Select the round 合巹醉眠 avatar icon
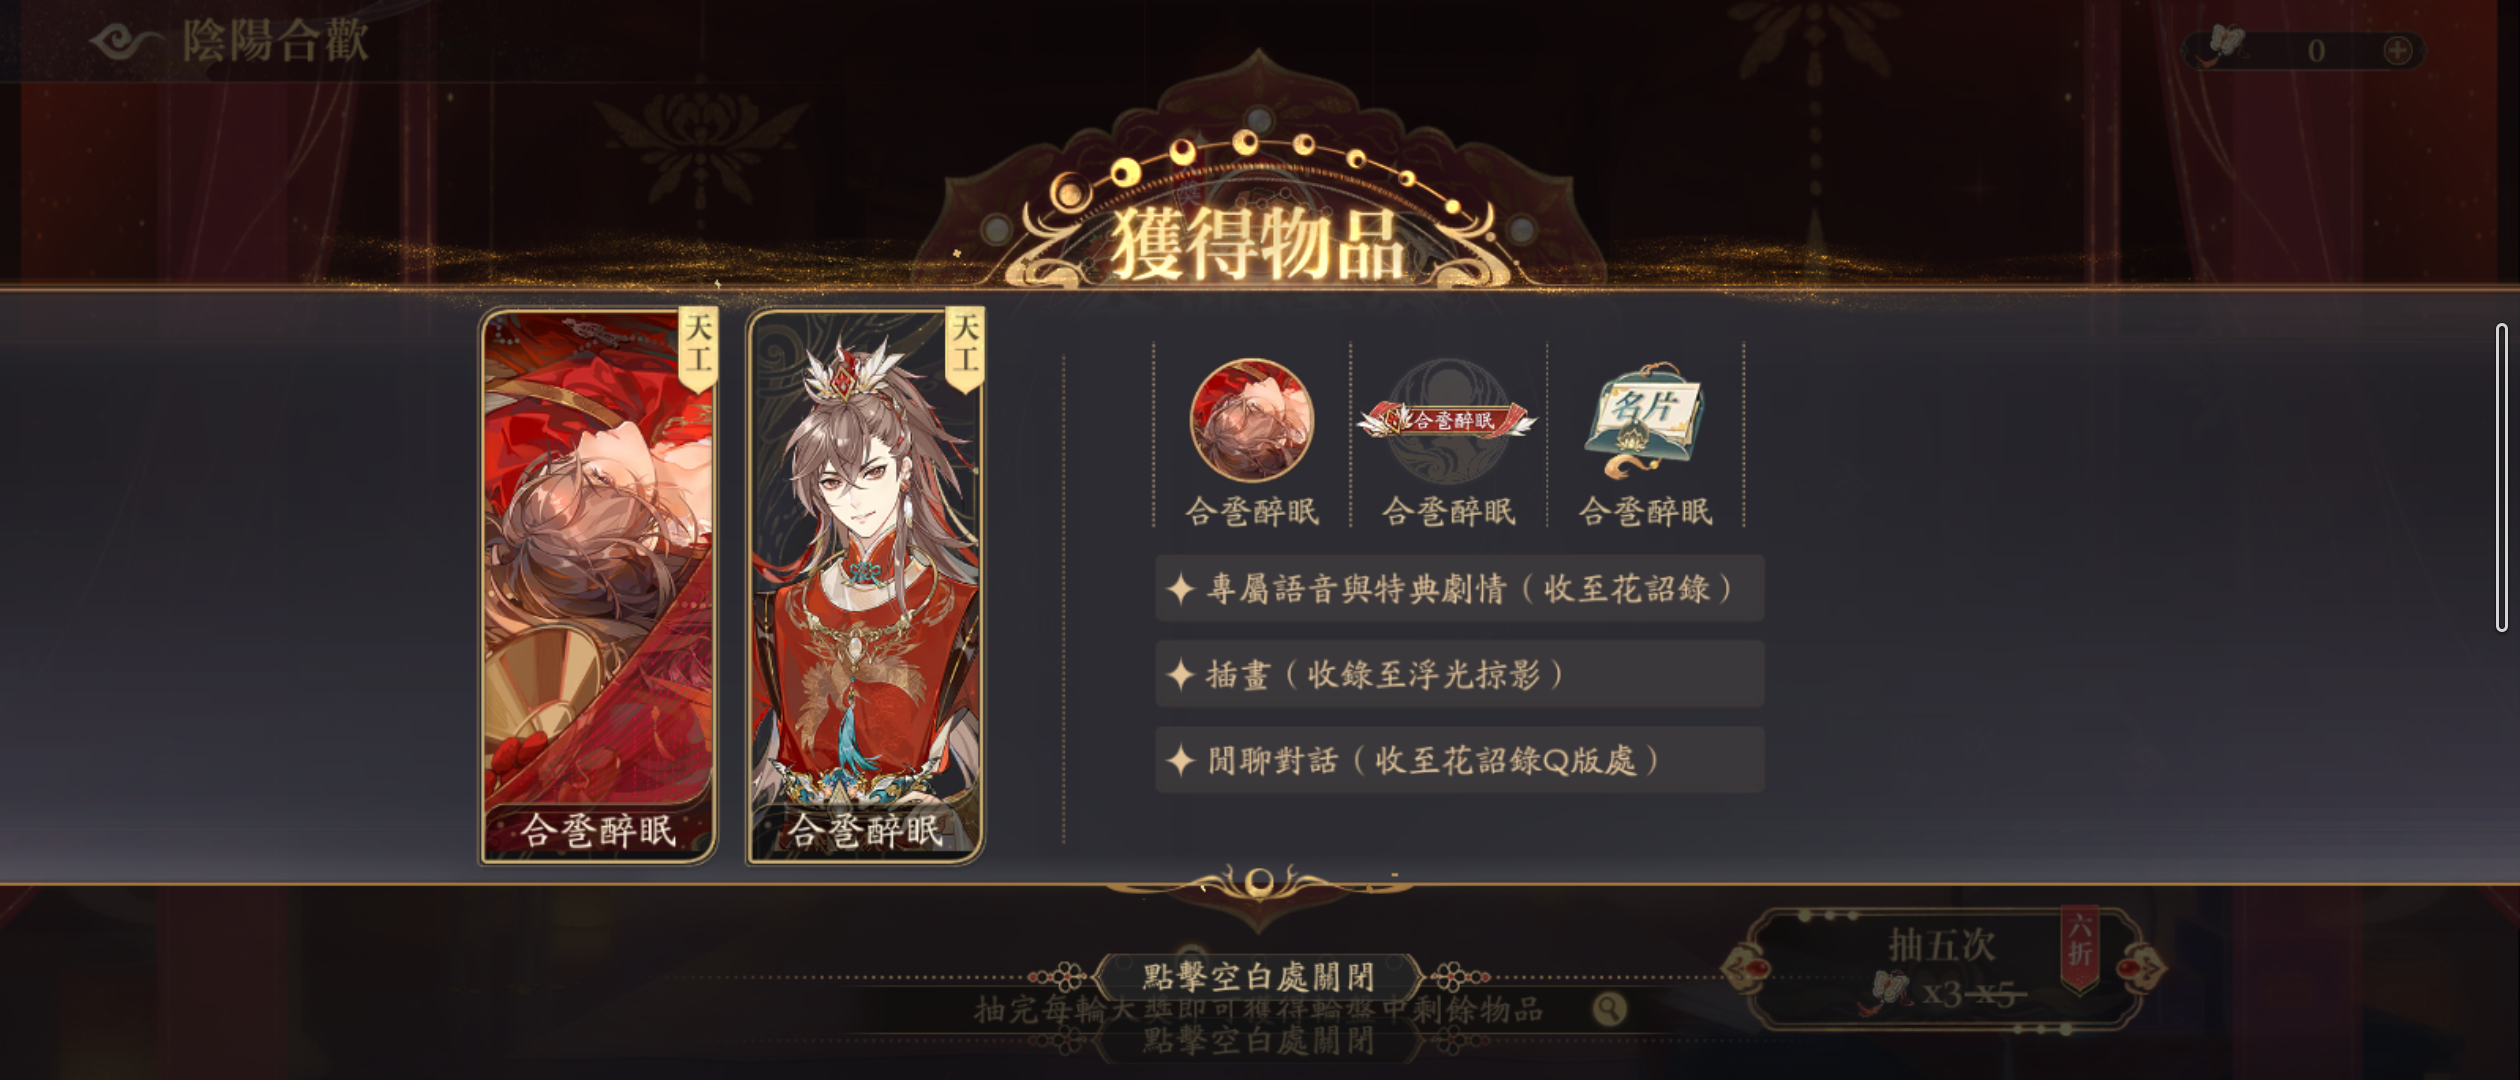 click(1251, 420)
